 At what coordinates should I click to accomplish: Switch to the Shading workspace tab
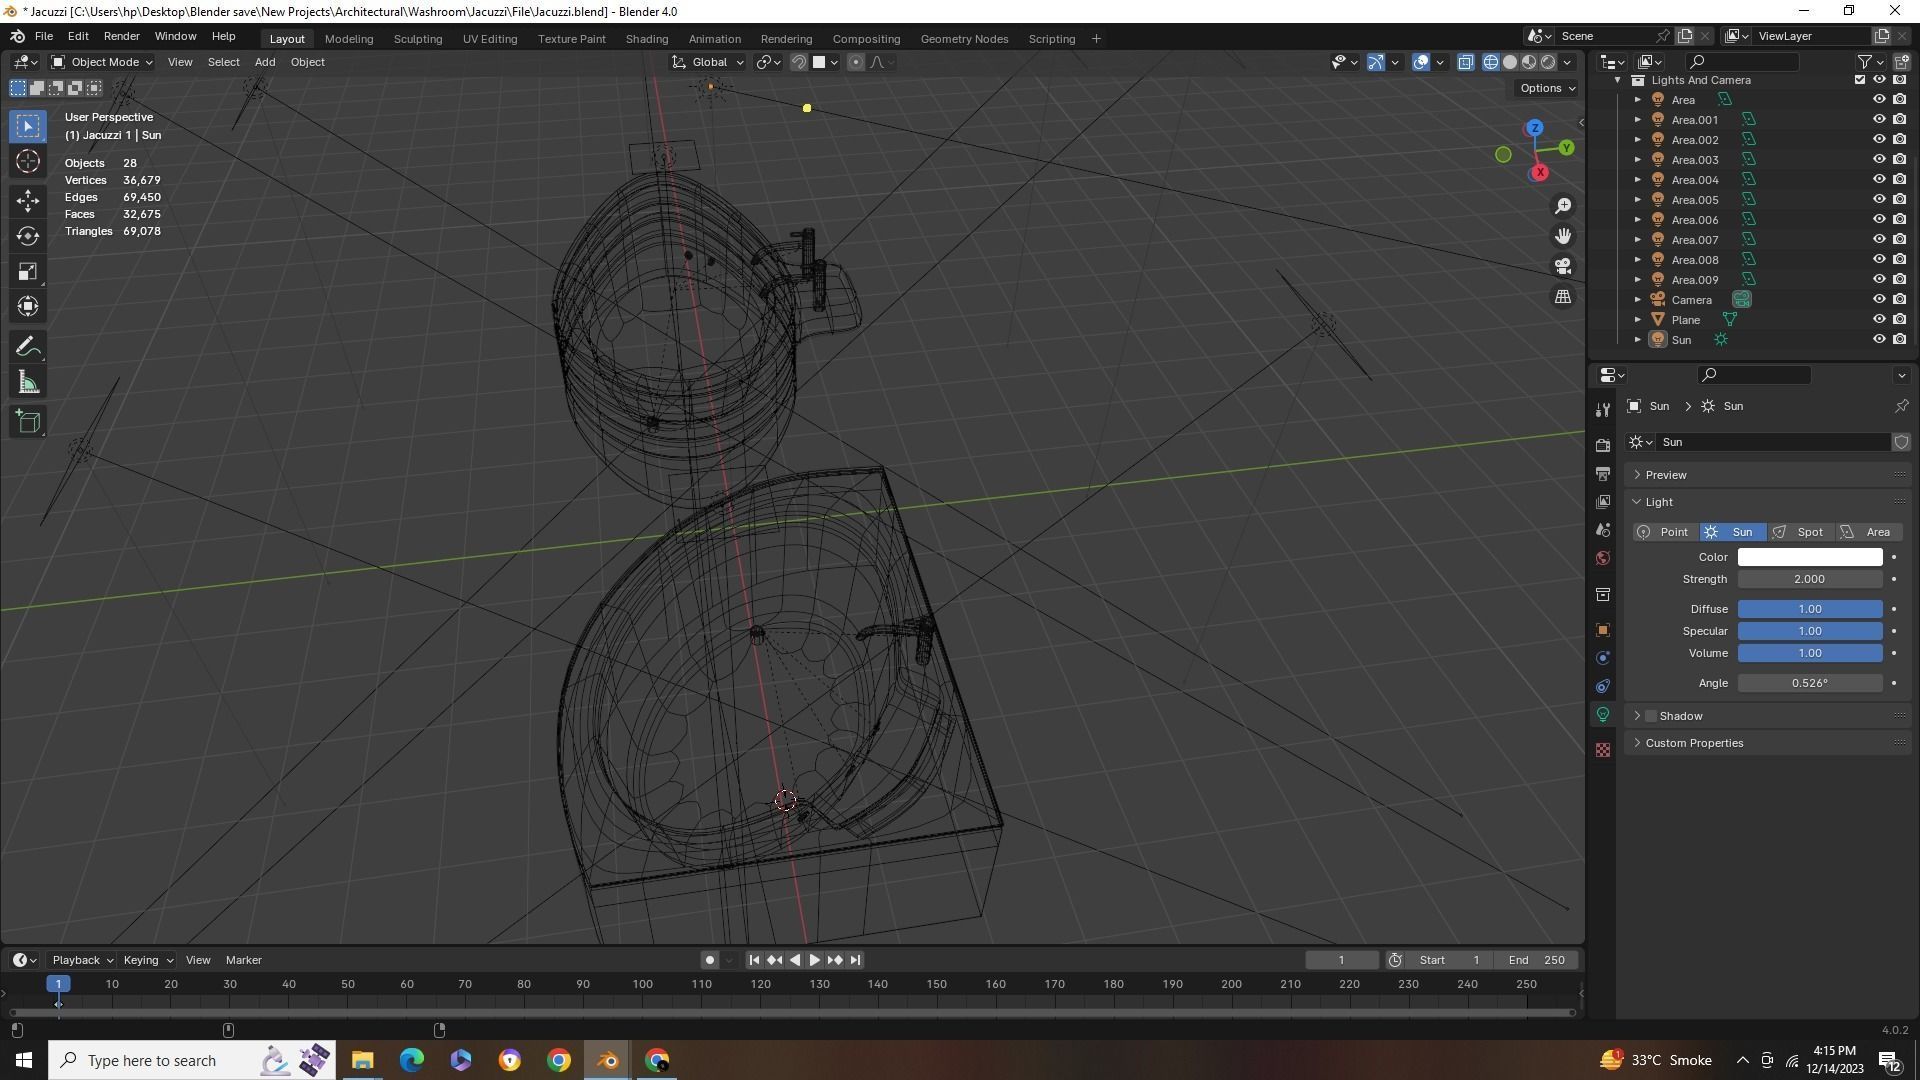[646, 39]
